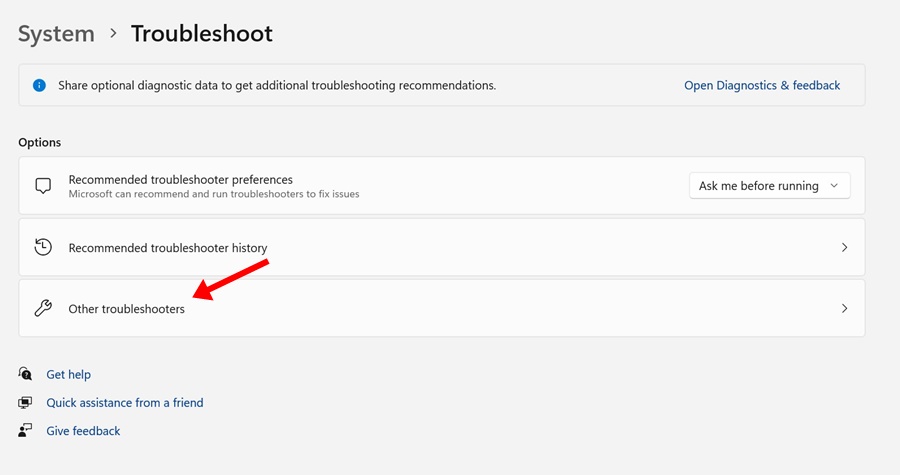Click the Get help headset icon
Viewport: 900px width, 475px height.
tap(25, 374)
